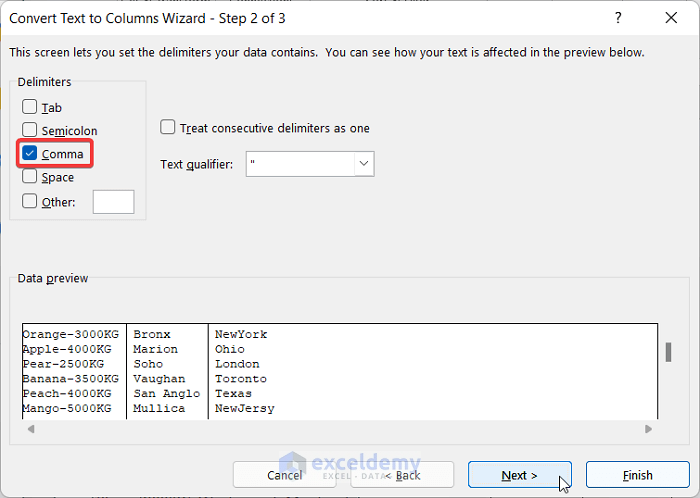This screenshot has height=498, width=700.
Task: Click the Finish button
Action: (637, 475)
